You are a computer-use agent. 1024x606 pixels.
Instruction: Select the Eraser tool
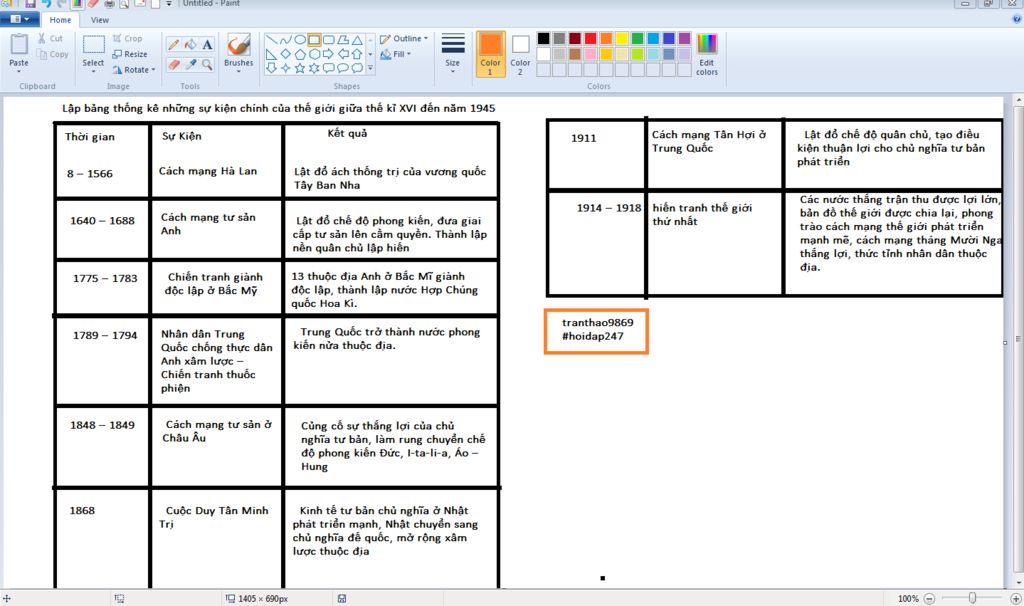(174, 64)
